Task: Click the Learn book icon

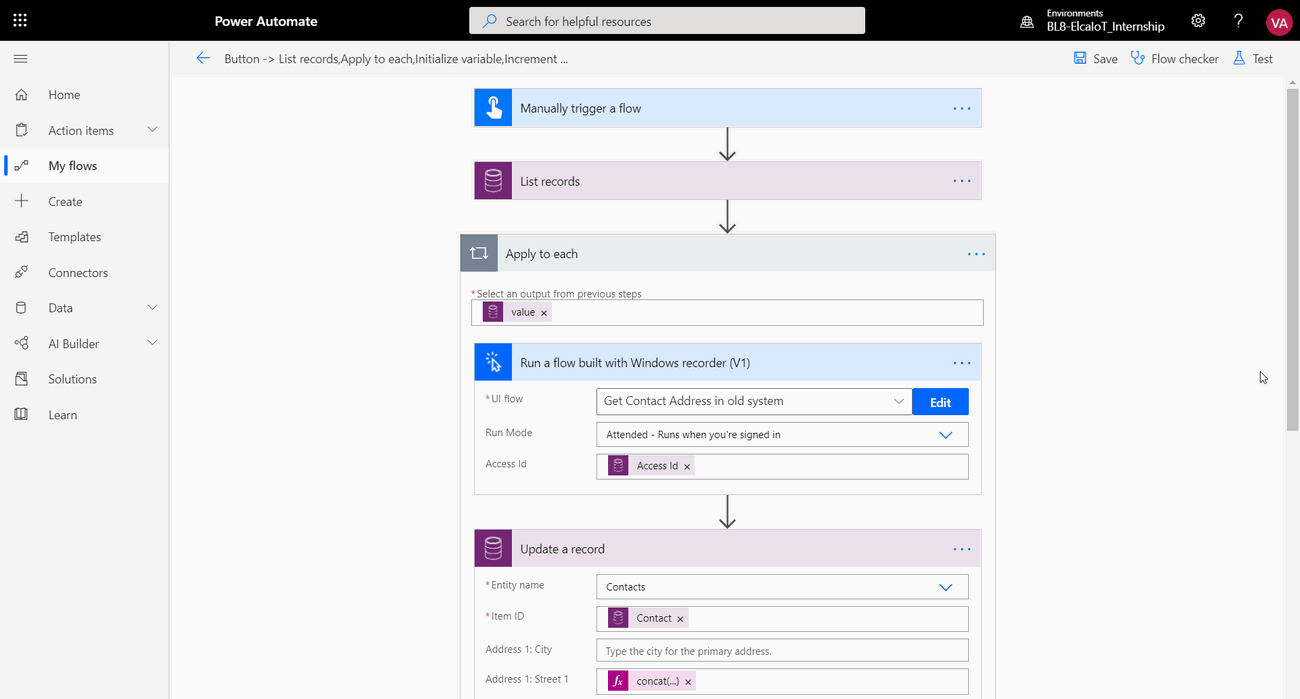Action: pyautogui.click(x=21, y=414)
